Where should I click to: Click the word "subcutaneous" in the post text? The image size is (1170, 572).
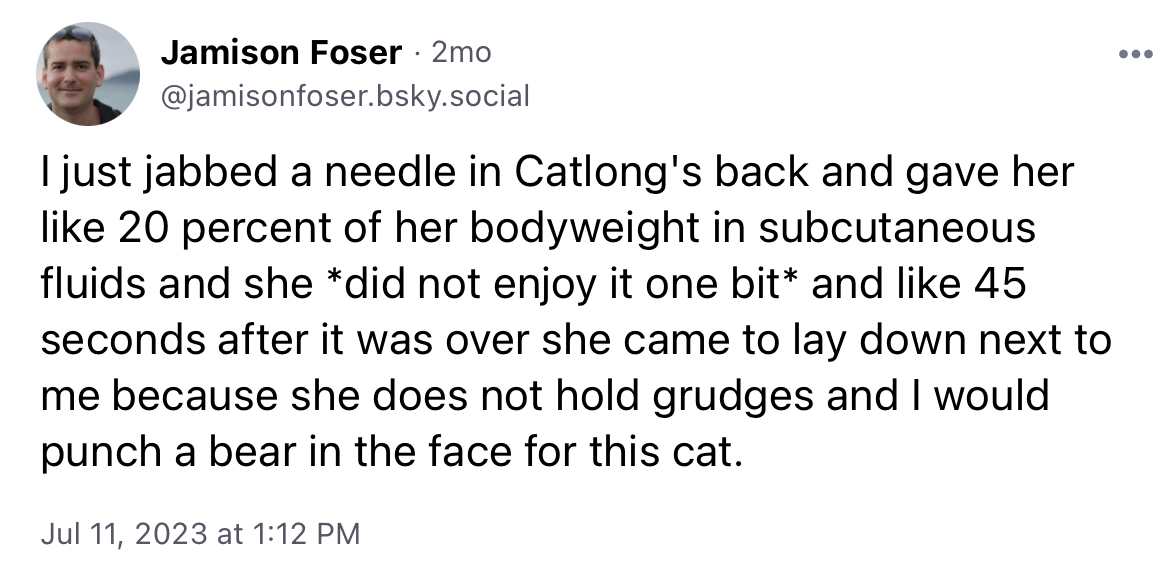point(897,228)
